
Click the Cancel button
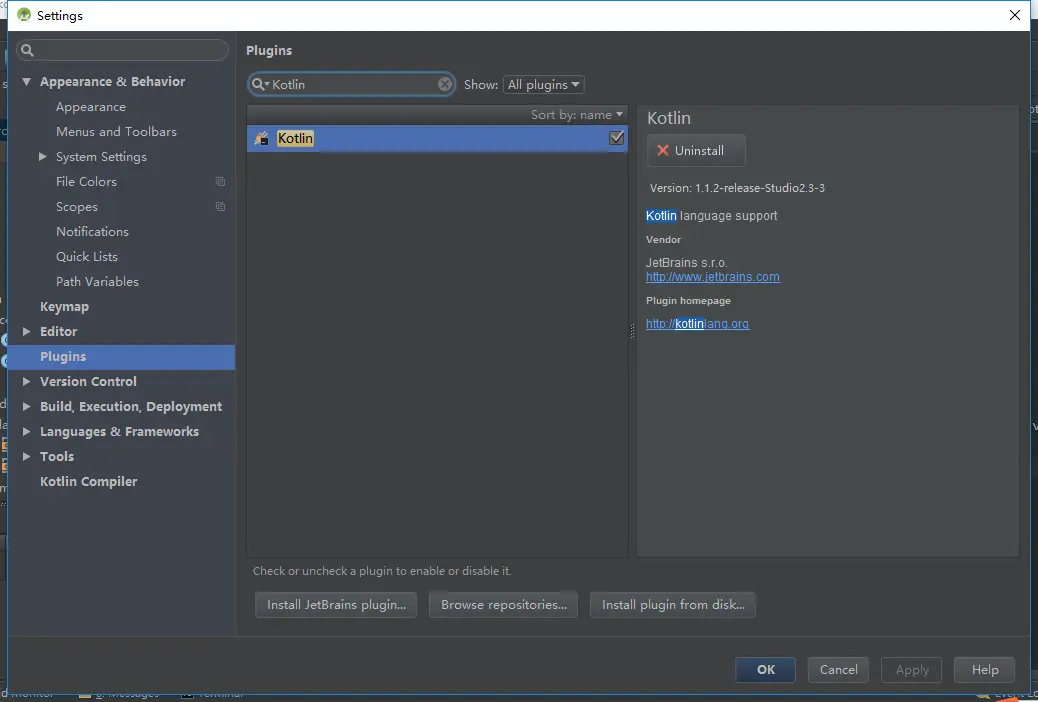point(838,670)
